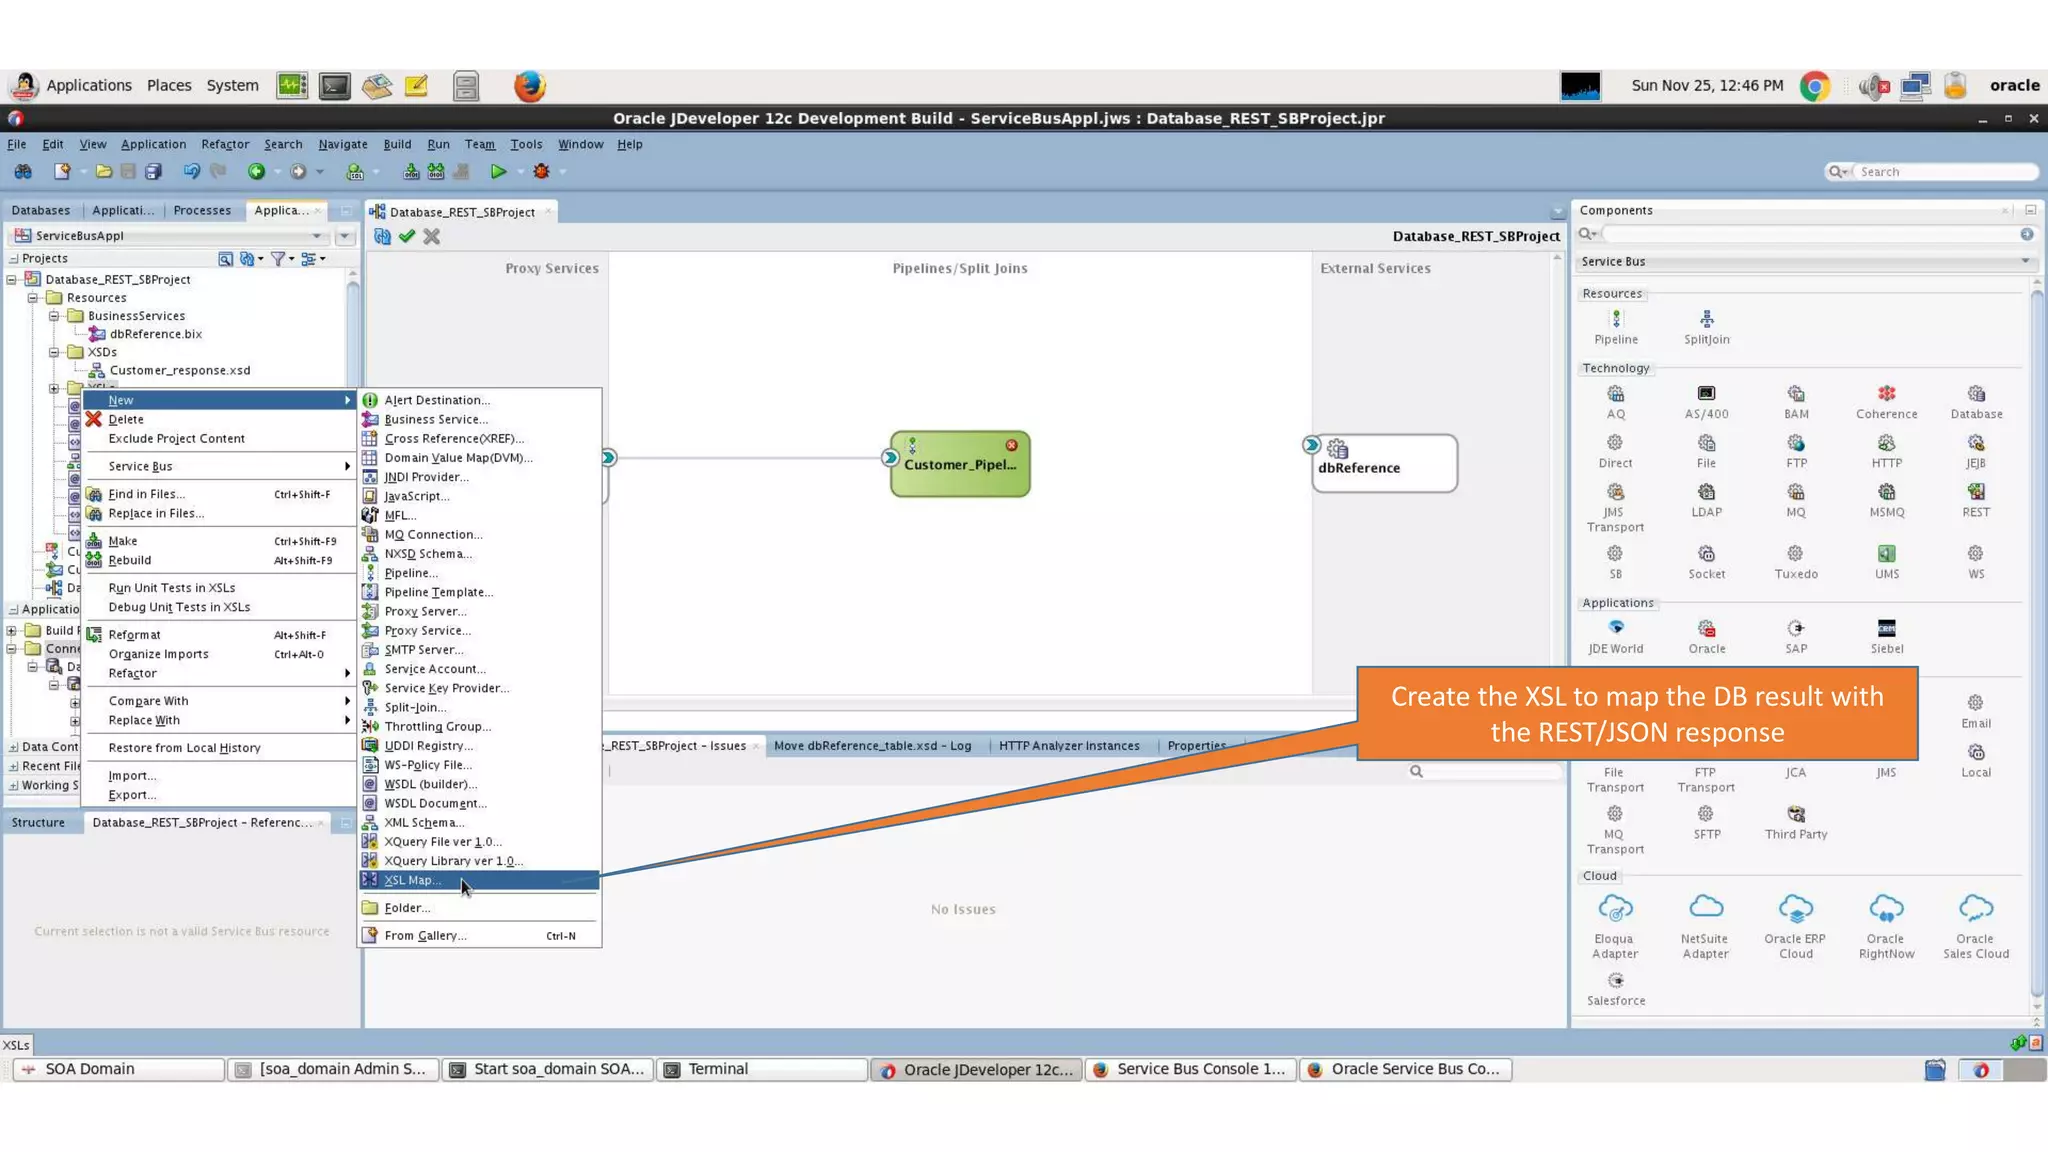The width and height of the screenshot is (2048, 1152).
Task: Select Proxy Service in New submenu
Action: (x=479, y=630)
